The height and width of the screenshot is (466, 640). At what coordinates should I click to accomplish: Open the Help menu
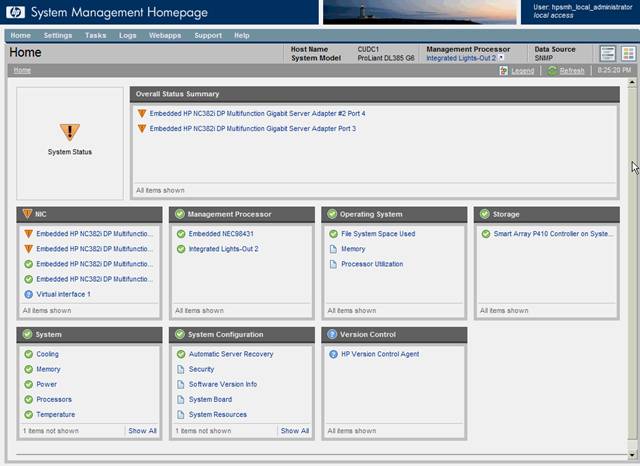pos(242,36)
